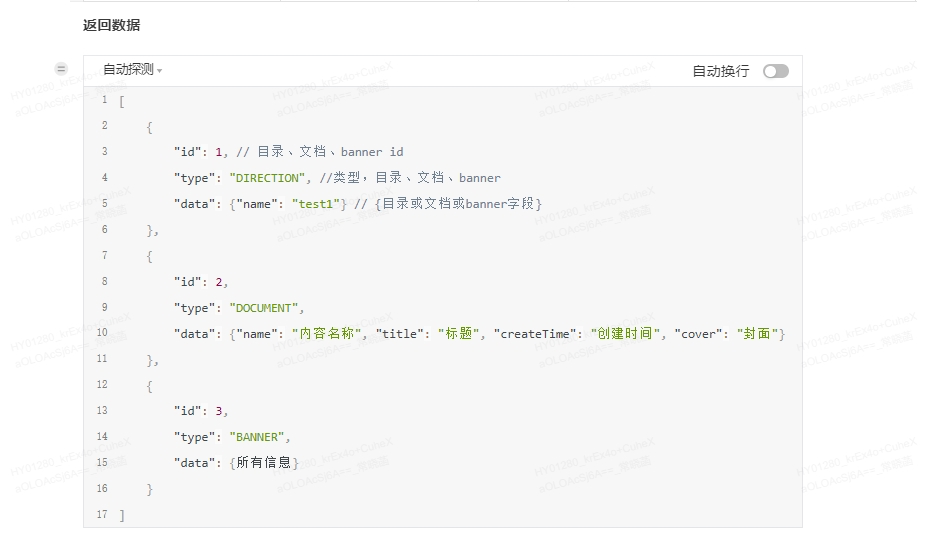947x544 pixels.
Task: Click the "标题" title value on line 10
Action: [458, 334]
